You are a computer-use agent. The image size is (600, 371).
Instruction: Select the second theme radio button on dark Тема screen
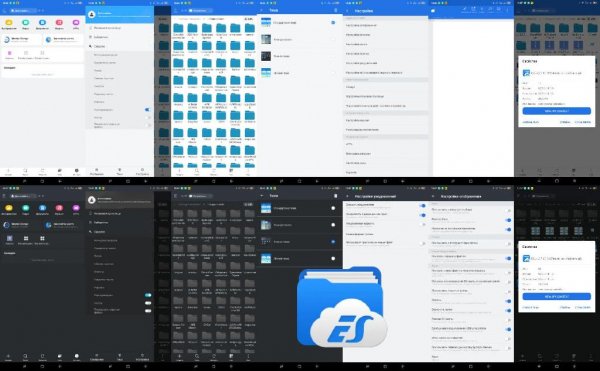click(333, 225)
